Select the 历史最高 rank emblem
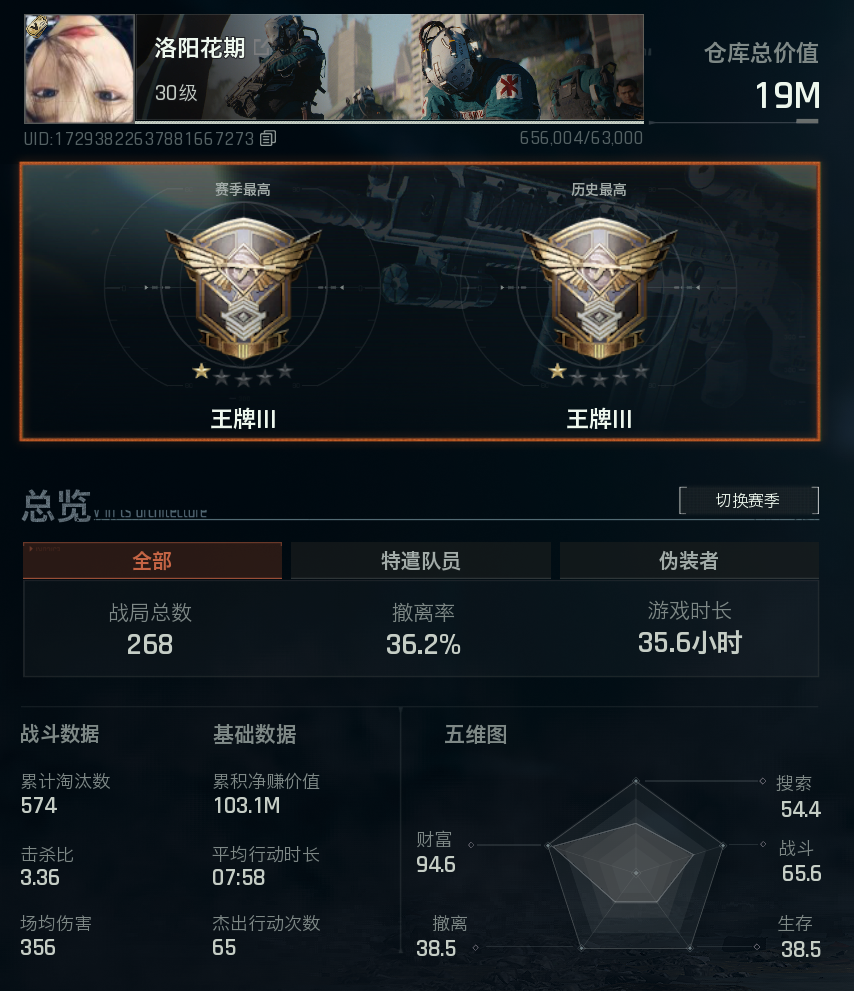Image resolution: width=854 pixels, height=991 pixels. click(599, 288)
